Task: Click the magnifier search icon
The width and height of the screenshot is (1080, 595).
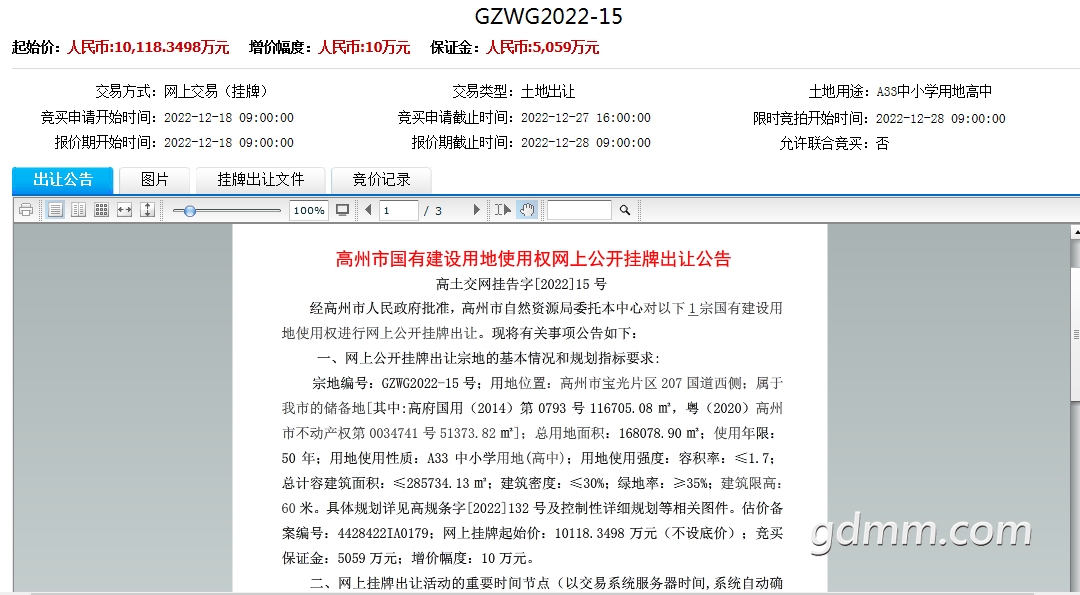Action: click(625, 210)
